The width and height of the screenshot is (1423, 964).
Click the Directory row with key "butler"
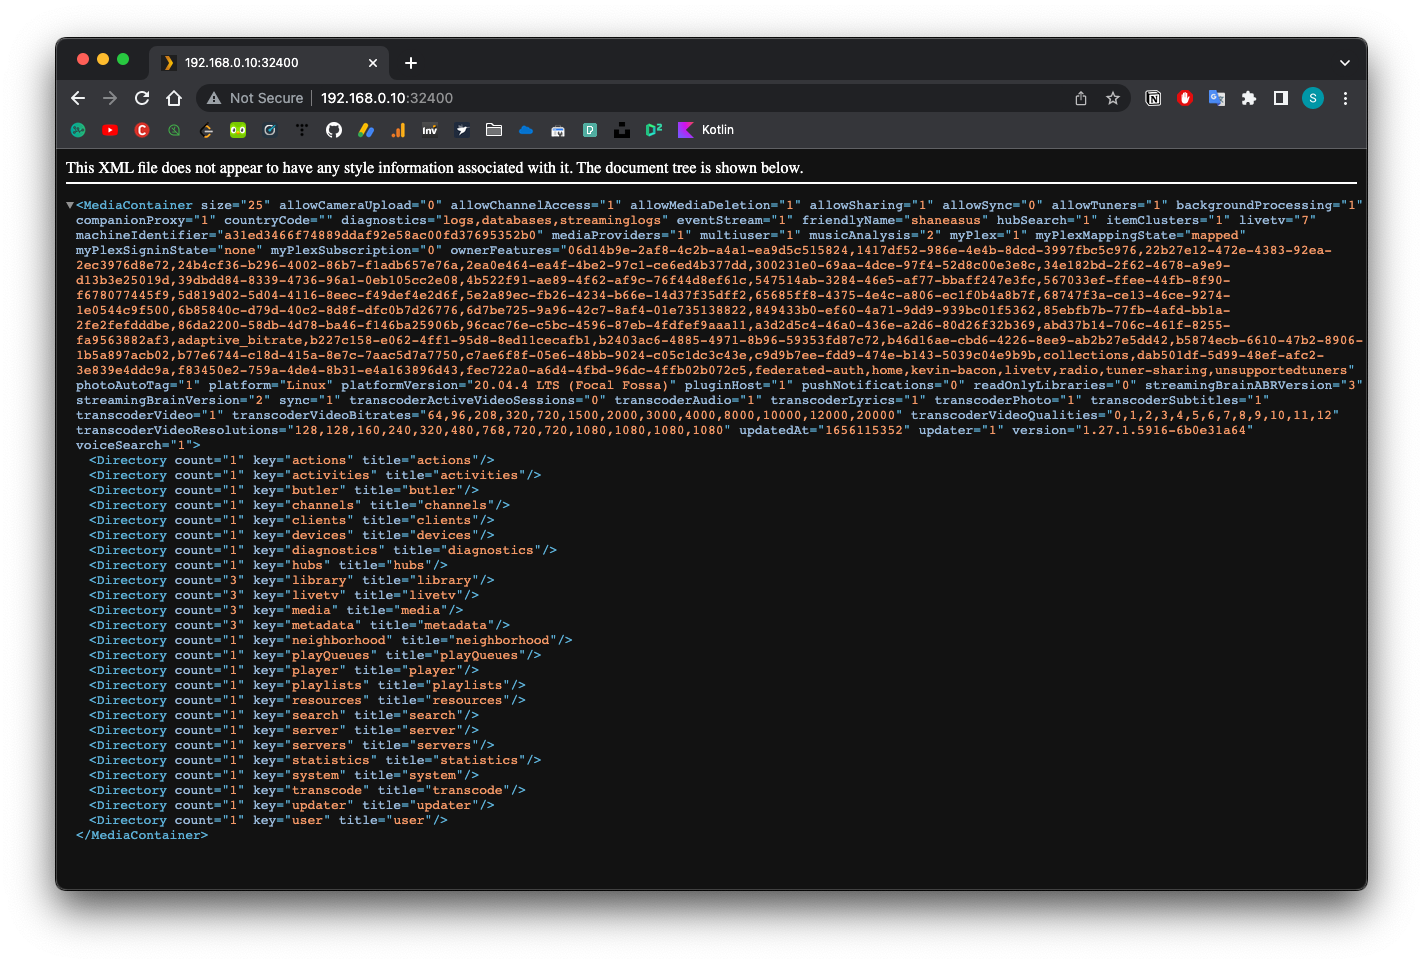[284, 490]
